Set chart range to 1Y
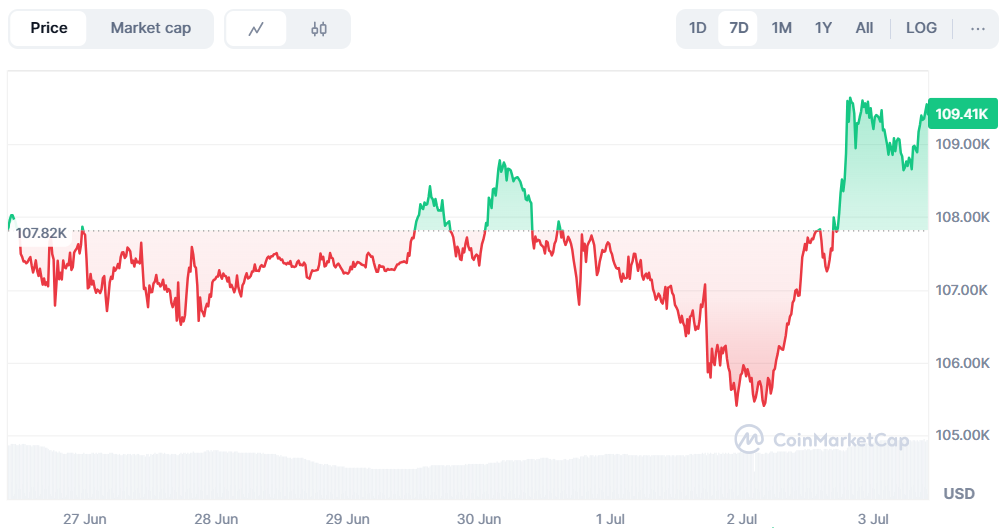 click(x=823, y=28)
